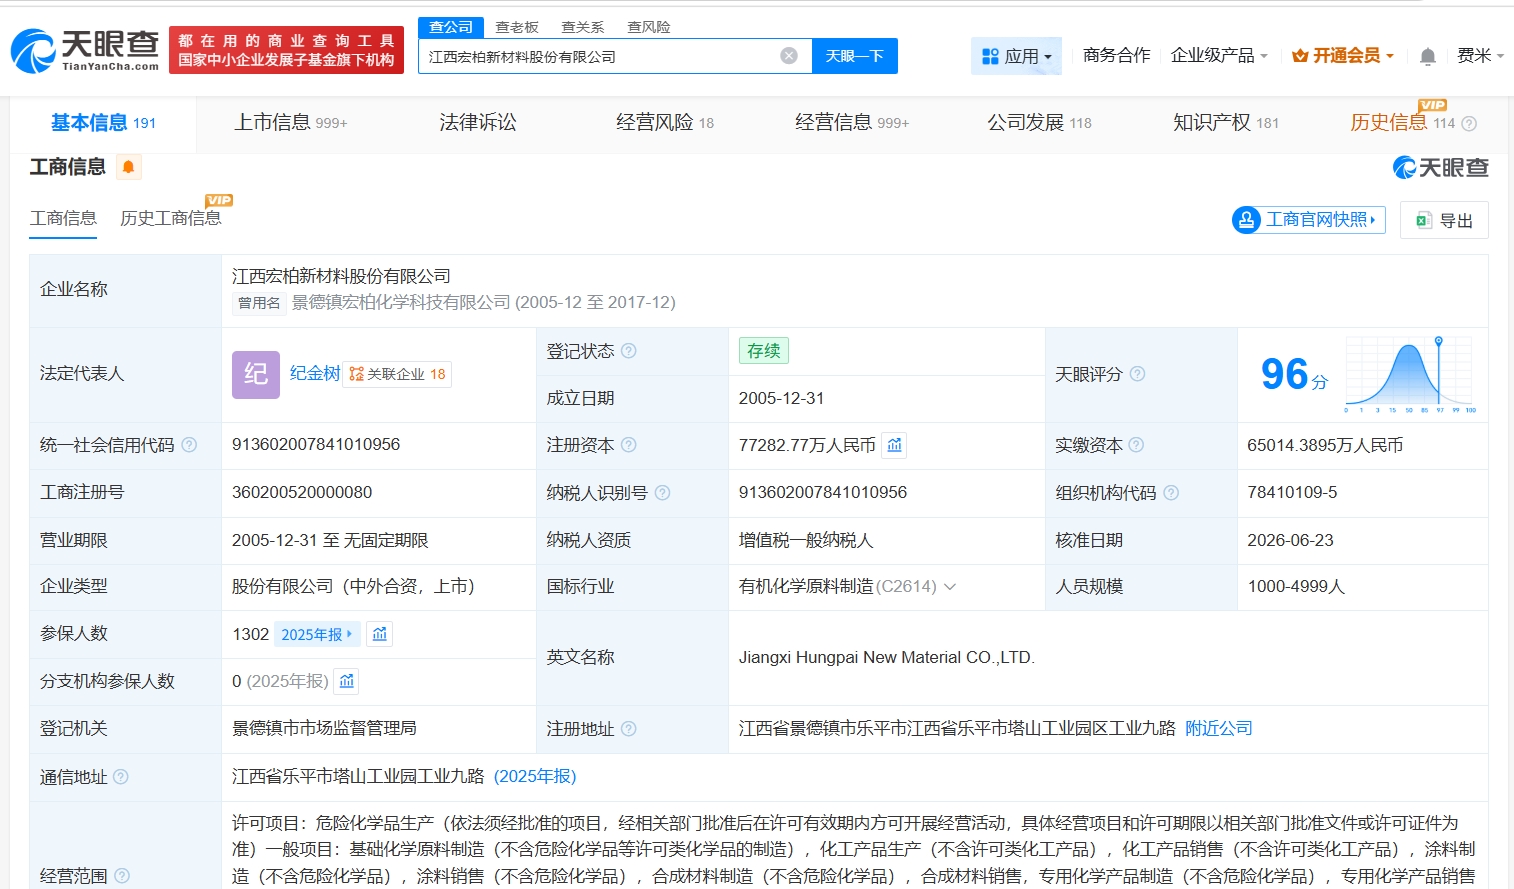1514x889 pixels.
Task: Open the chart icon for 分支机构参保人数
Action: point(347,681)
